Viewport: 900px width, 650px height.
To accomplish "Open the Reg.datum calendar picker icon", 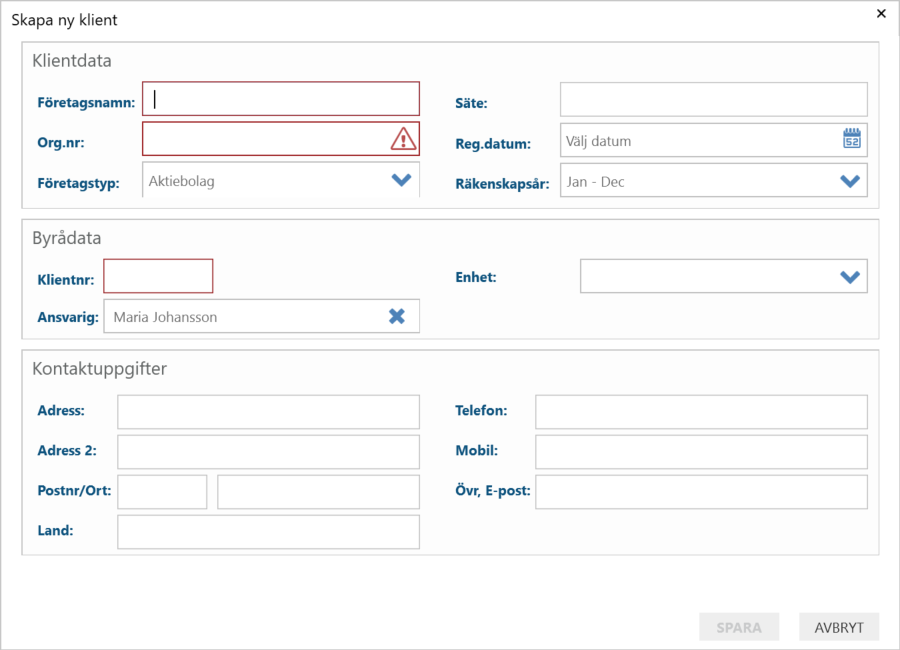I will [x=852, y=139].
